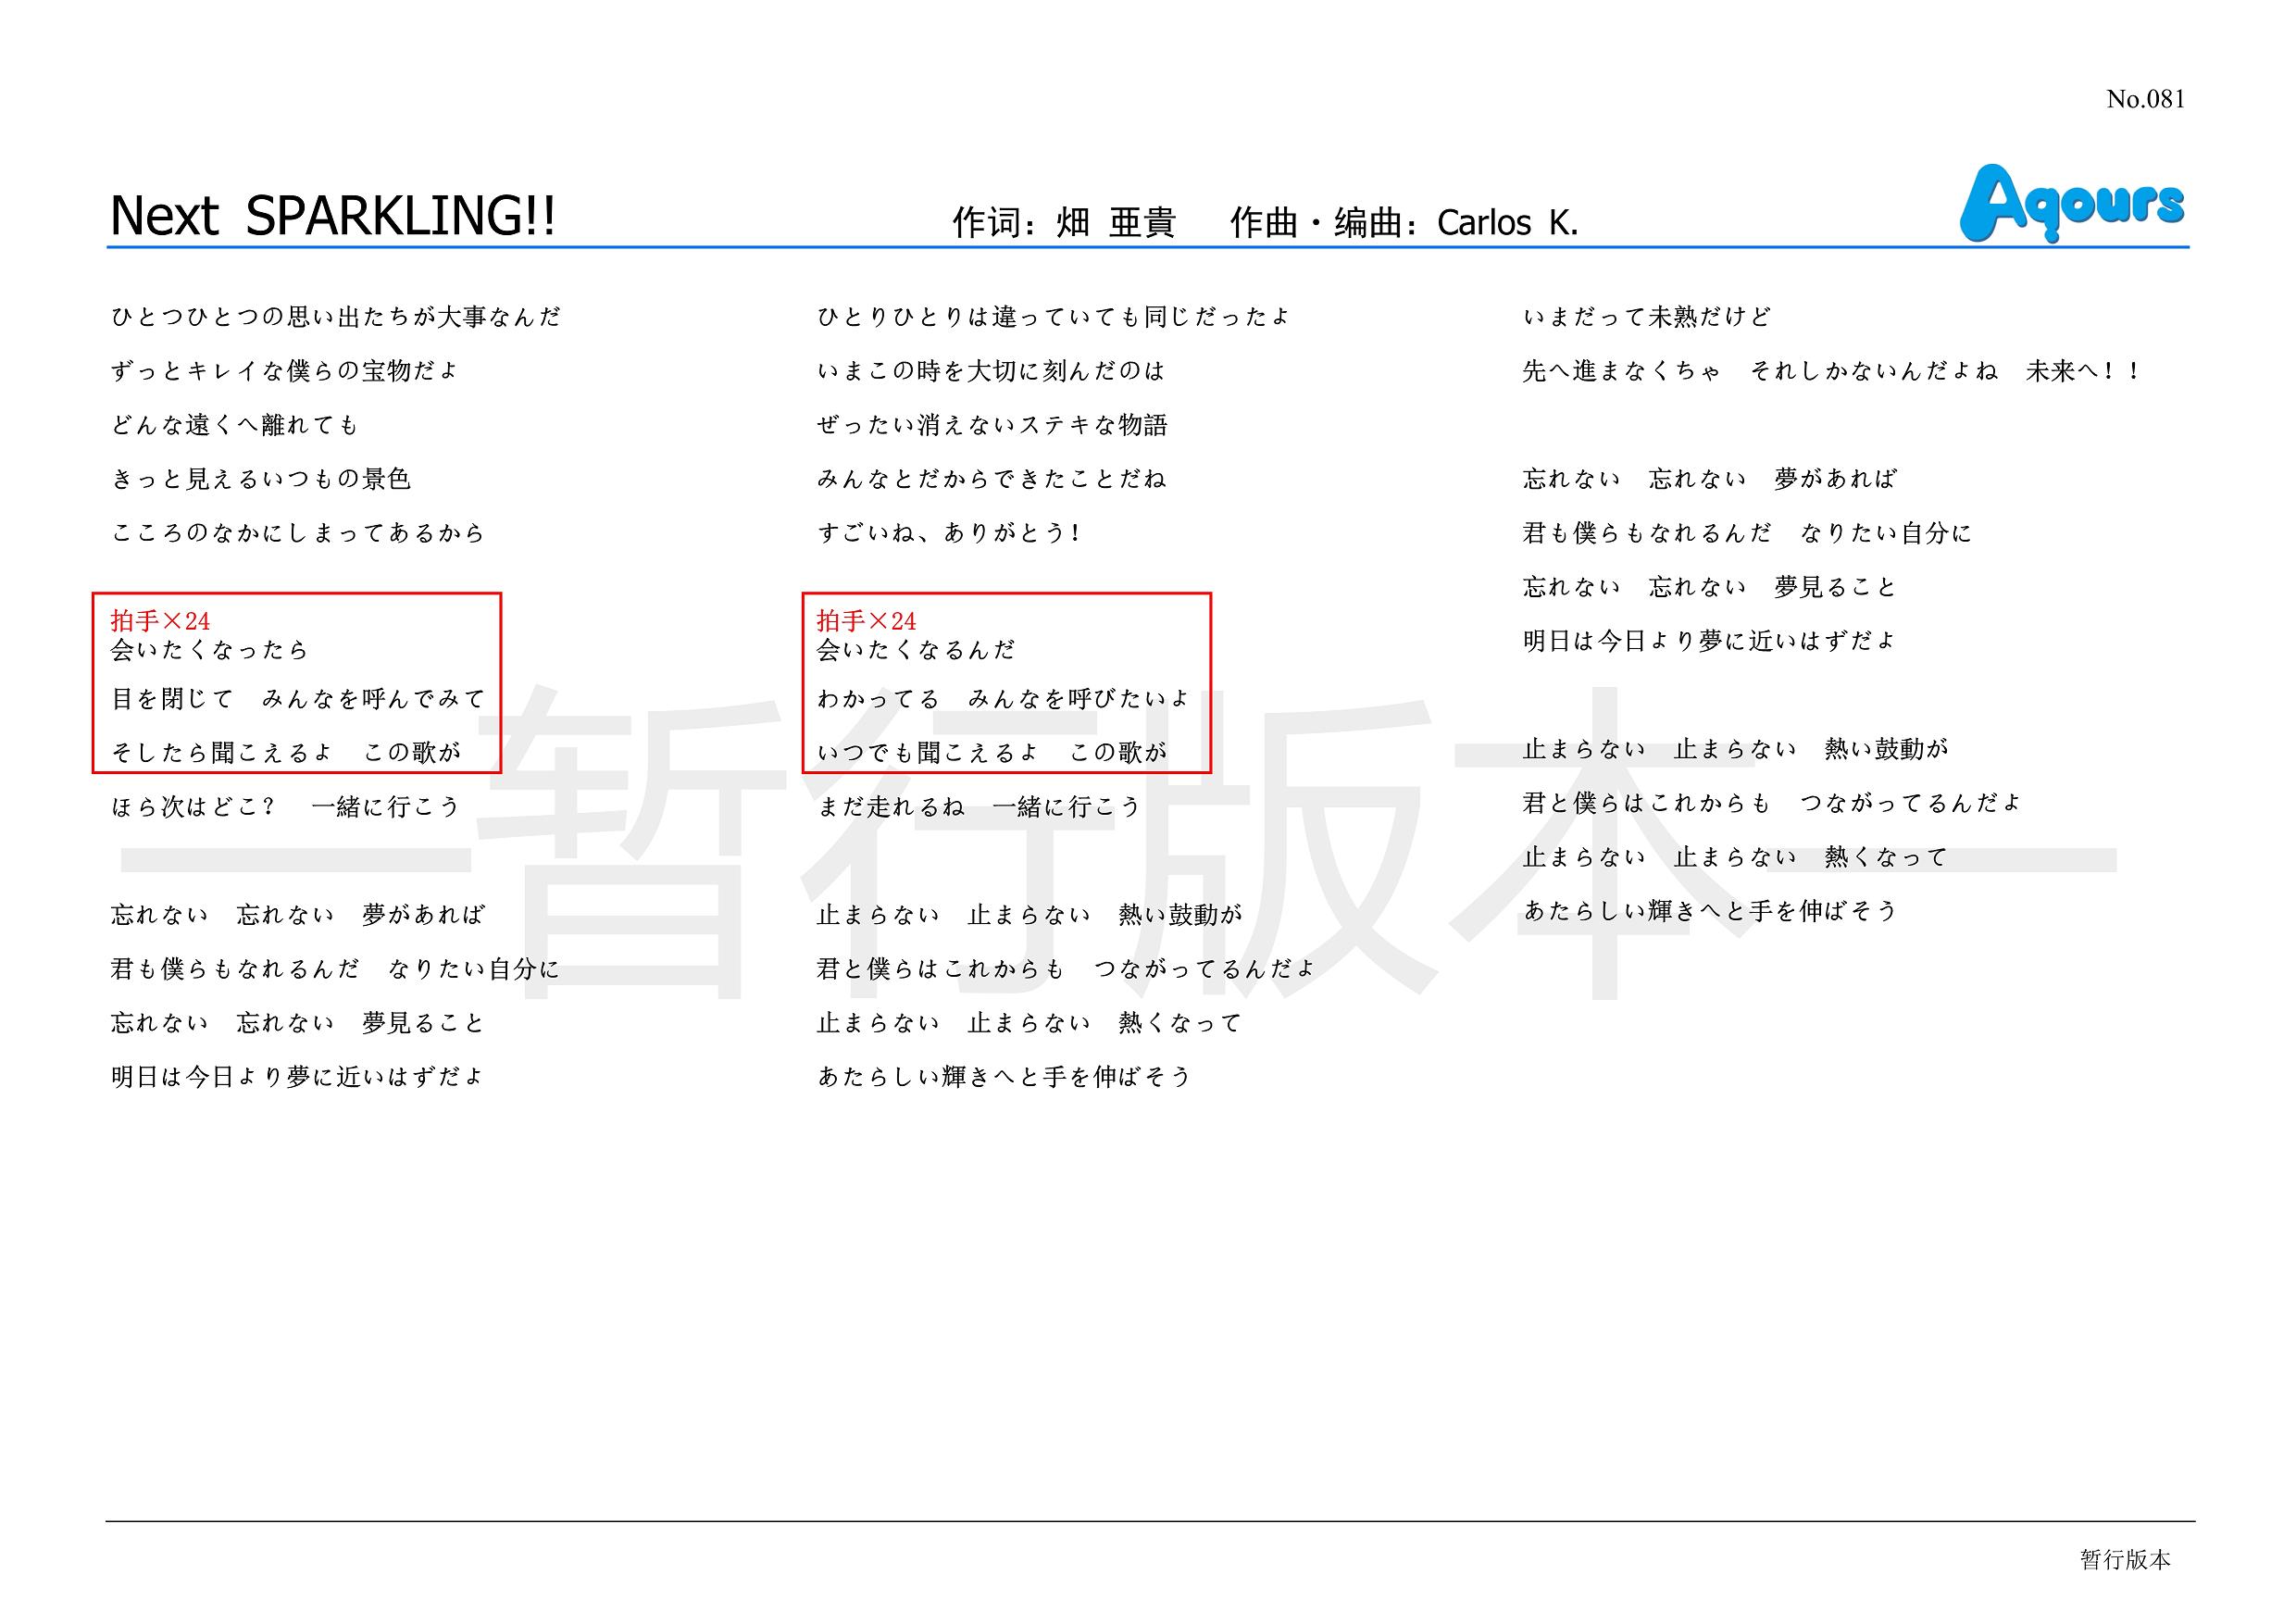Viewport: 2296px width, 1624px height.
Task: Click lyric line 会いたくなったら
Action: pos(210,651)
